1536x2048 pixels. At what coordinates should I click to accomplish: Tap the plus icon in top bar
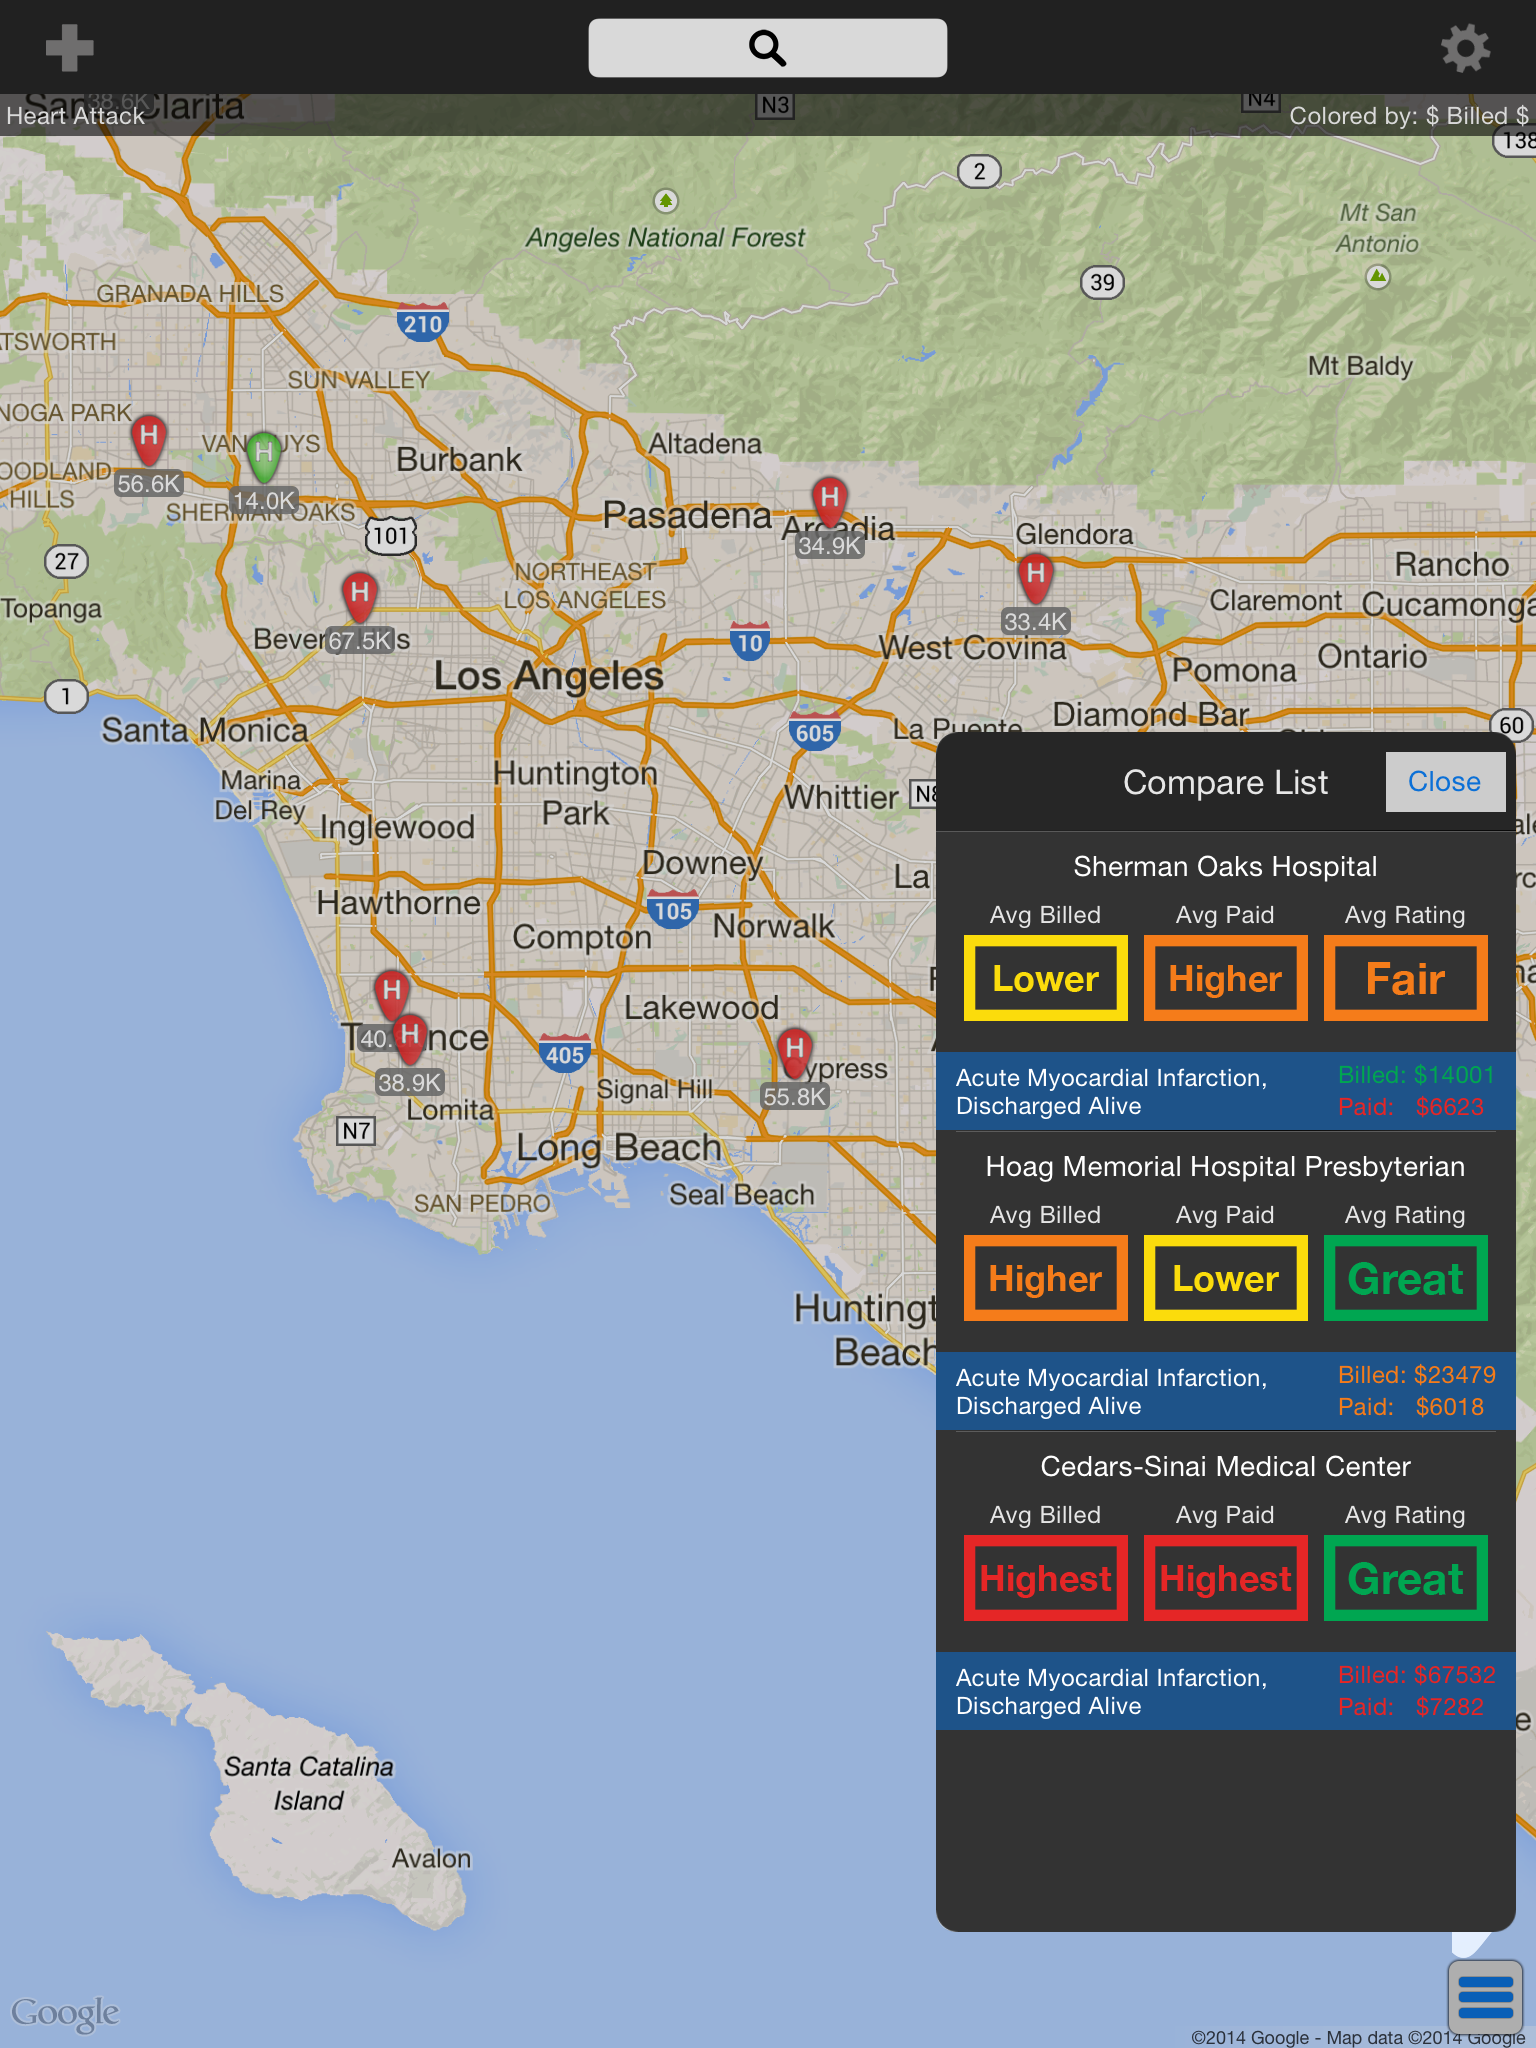click(69, 48)
